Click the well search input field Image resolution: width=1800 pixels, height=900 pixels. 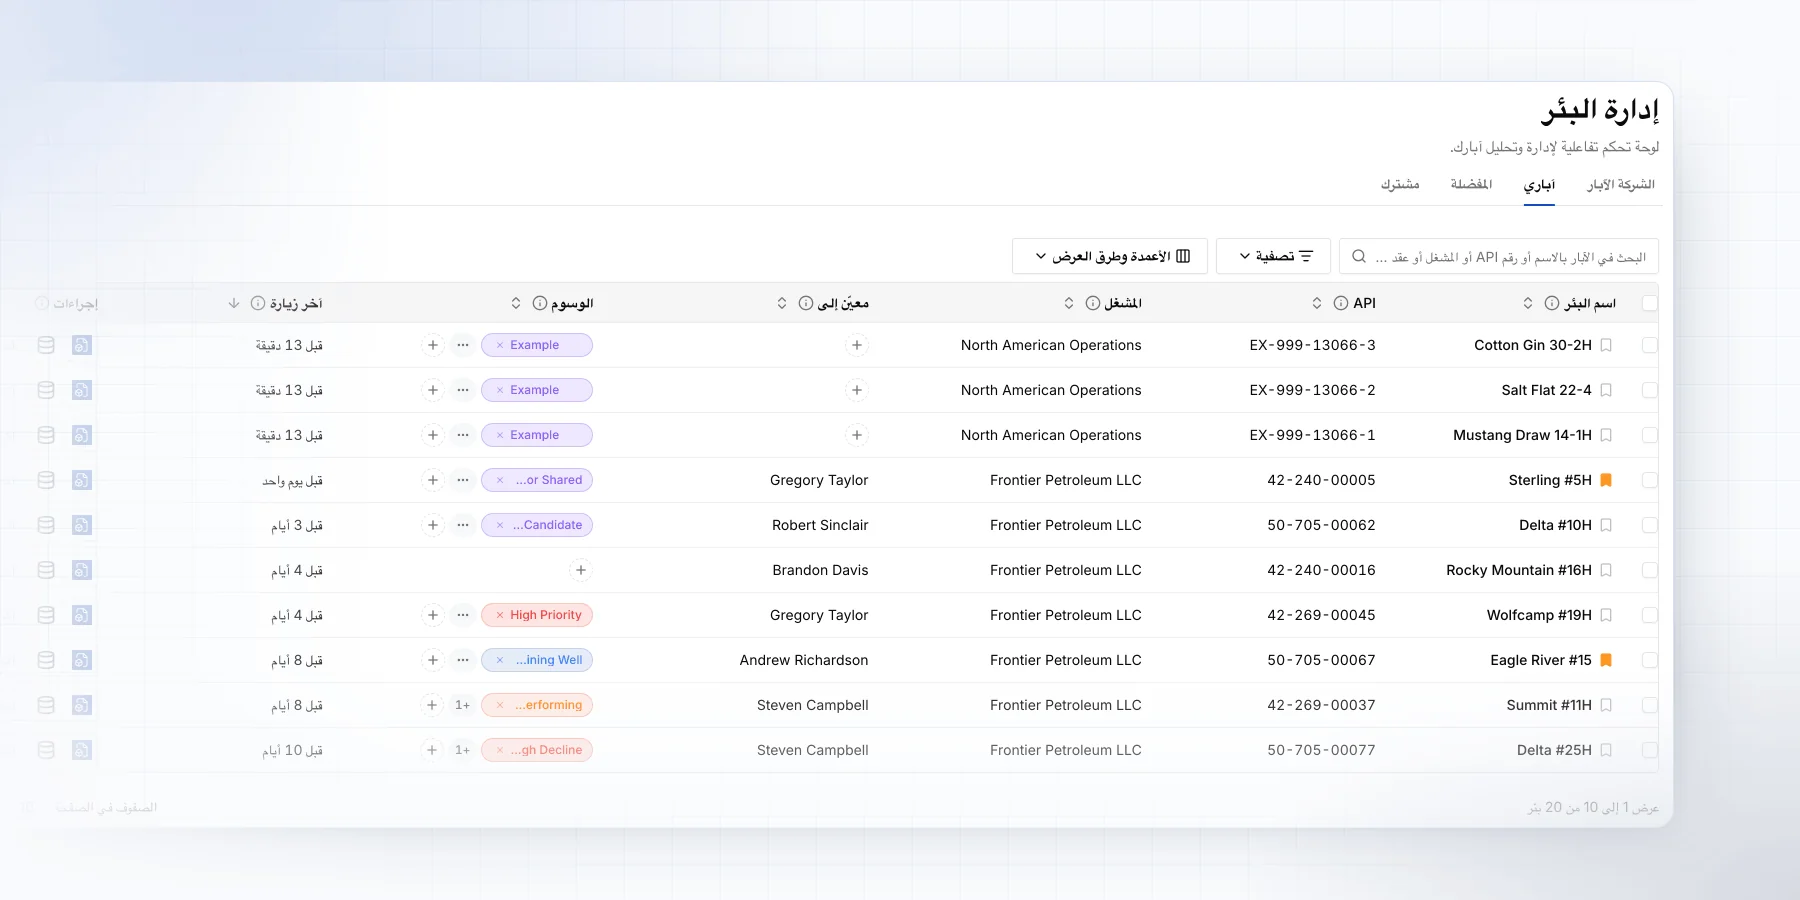(x=1499, y=256)
